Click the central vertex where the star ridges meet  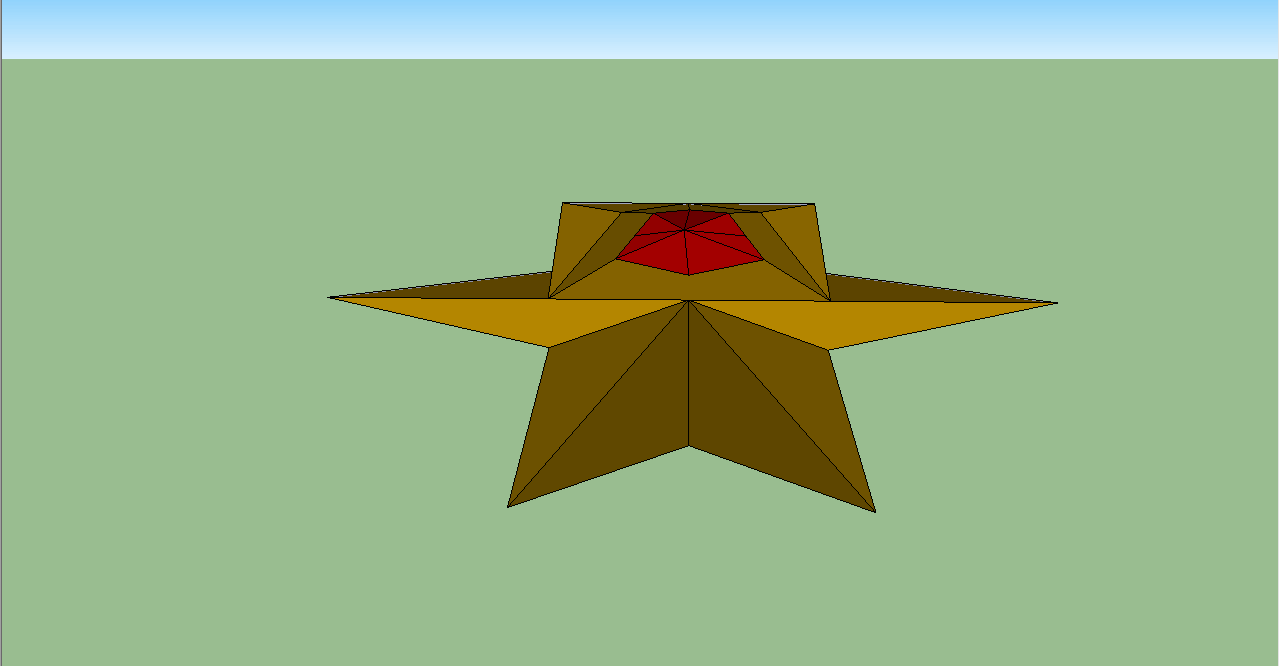coord(689,300)
